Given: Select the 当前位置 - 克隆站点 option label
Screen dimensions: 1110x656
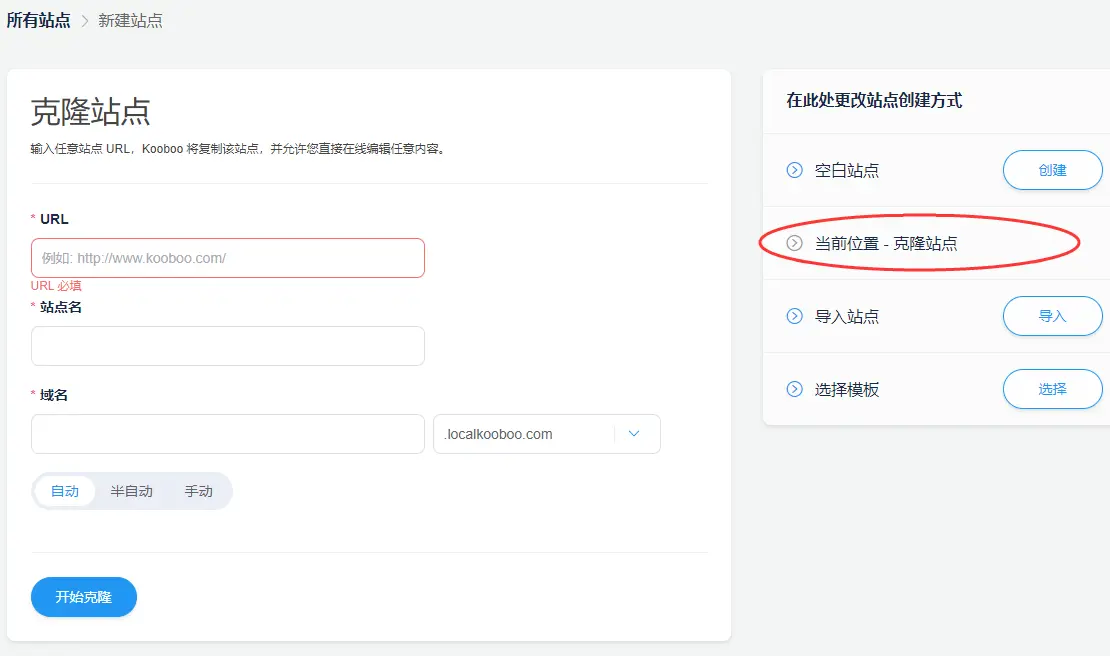Looking at the screenshot, I should 886,243.
